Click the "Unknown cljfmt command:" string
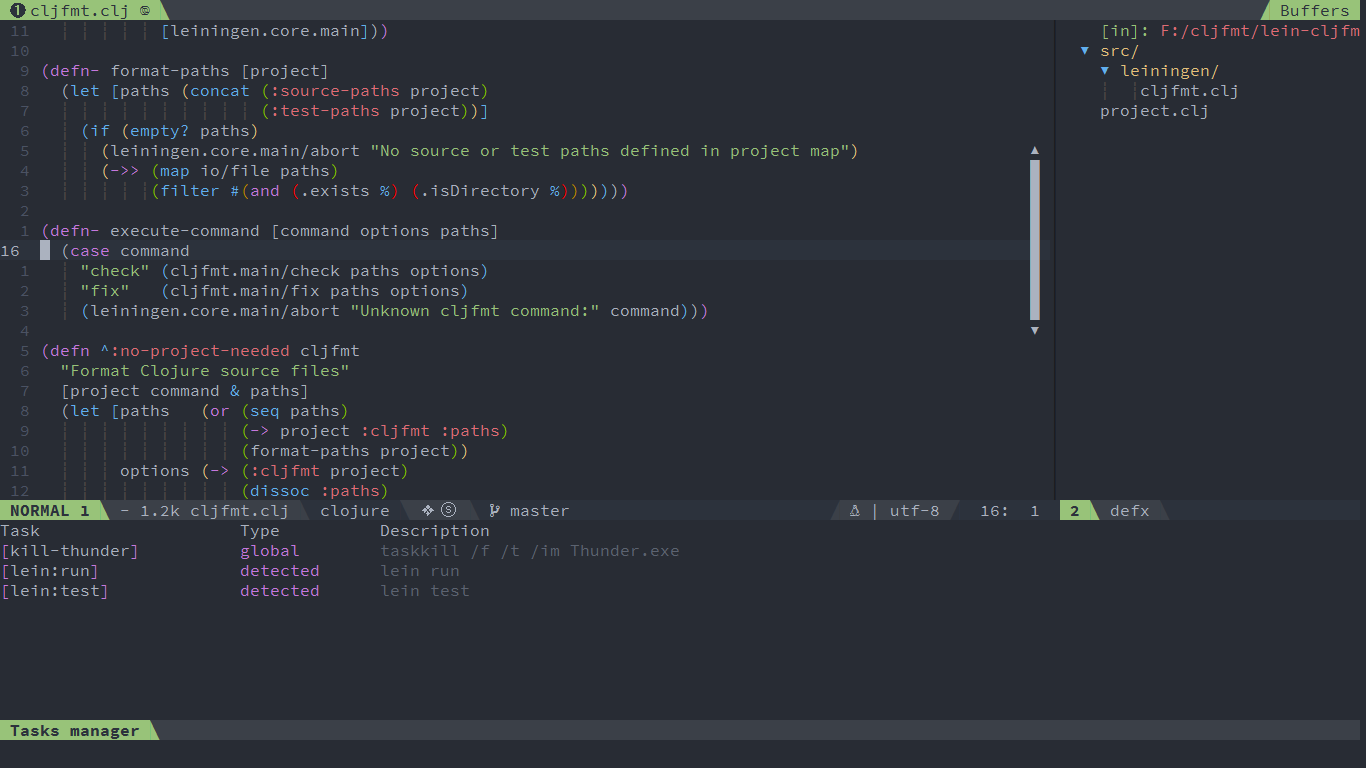 click(x=475, y=311)
